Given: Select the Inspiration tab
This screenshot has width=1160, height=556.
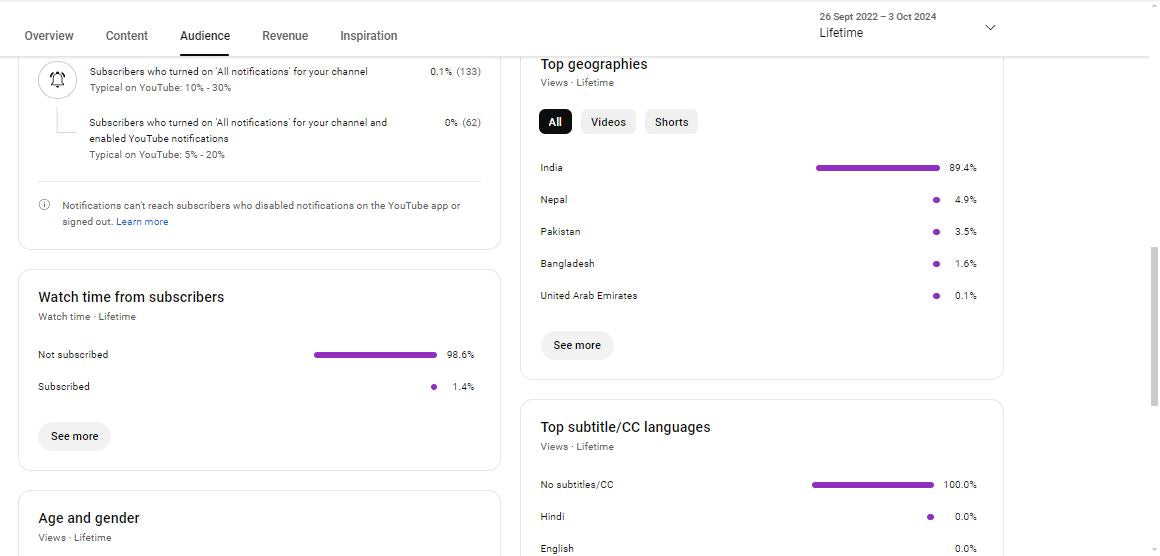Looking at the screenshot, I should point(368,36).
